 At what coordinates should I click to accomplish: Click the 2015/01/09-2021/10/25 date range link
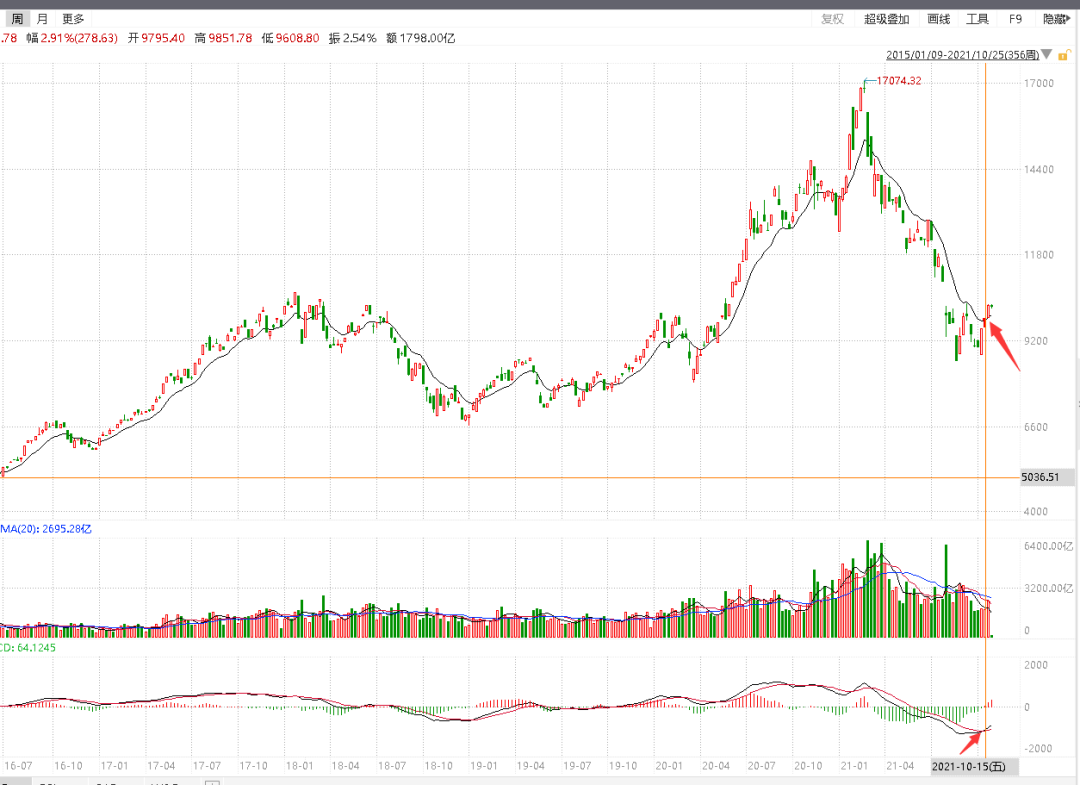pos(962,55)
